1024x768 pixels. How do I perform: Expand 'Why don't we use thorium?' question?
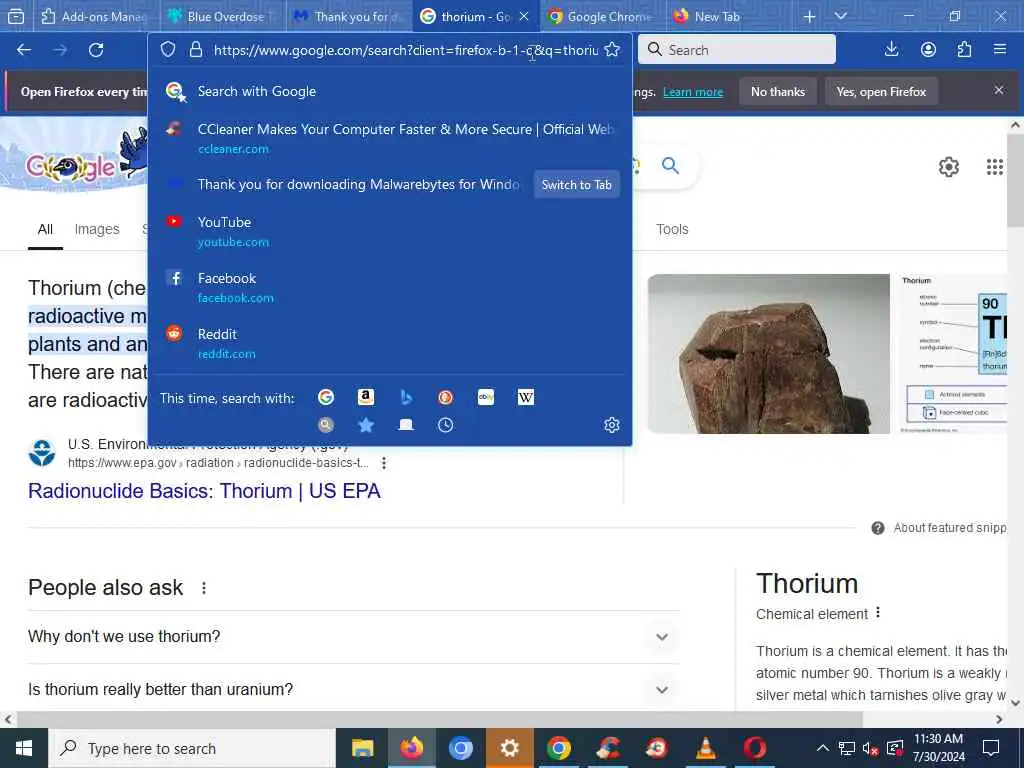coord(354,637)
